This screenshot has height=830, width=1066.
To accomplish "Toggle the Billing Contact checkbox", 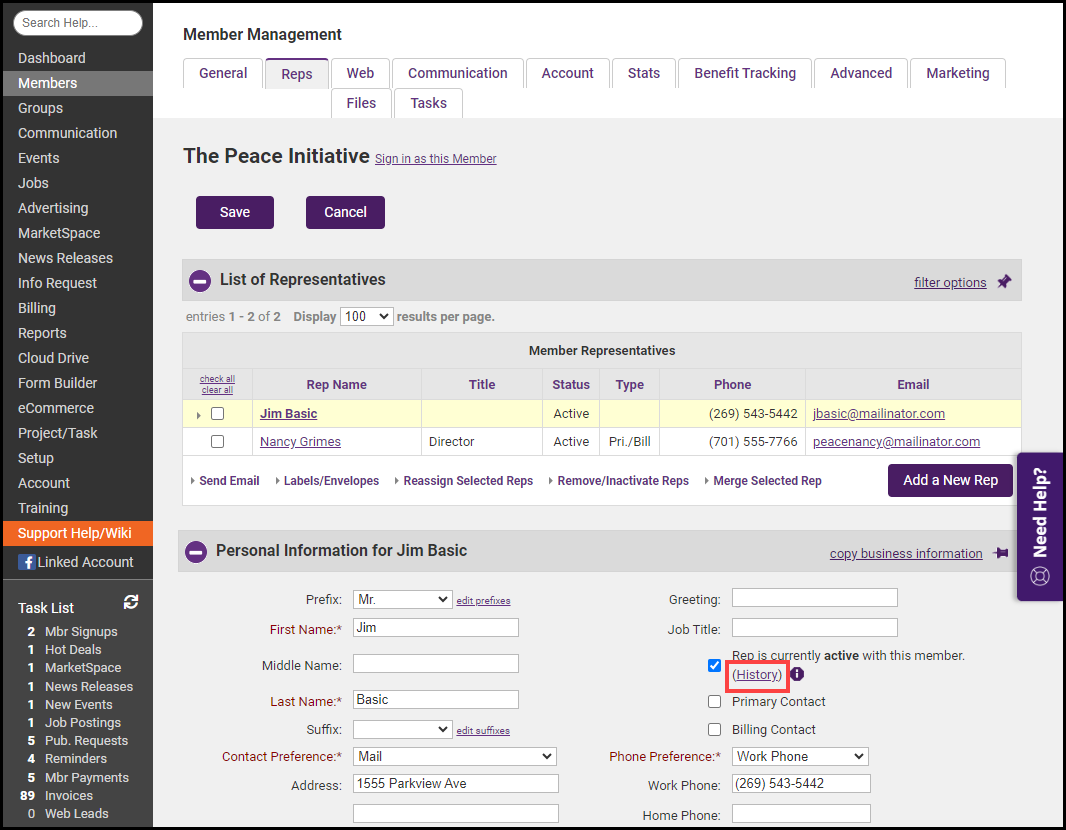I will [x=714, y=730].
